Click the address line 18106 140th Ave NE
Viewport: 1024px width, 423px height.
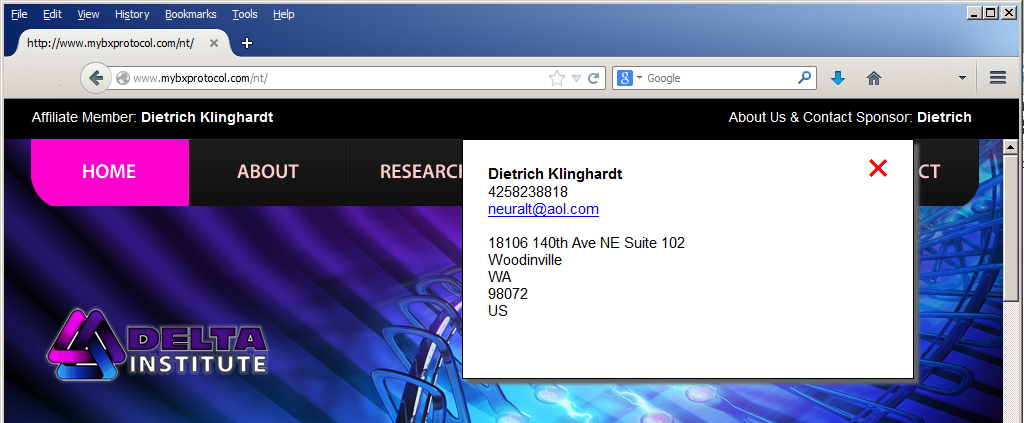[x=586, y=243]
